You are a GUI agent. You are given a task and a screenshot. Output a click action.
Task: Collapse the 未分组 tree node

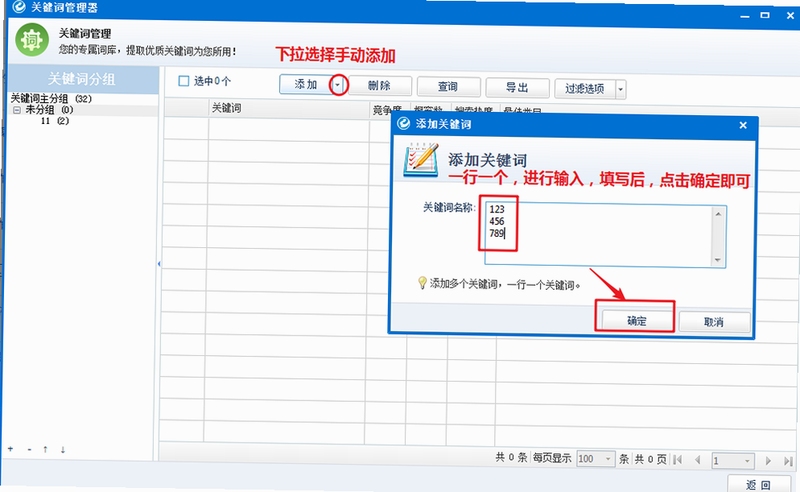pos(17,110)
